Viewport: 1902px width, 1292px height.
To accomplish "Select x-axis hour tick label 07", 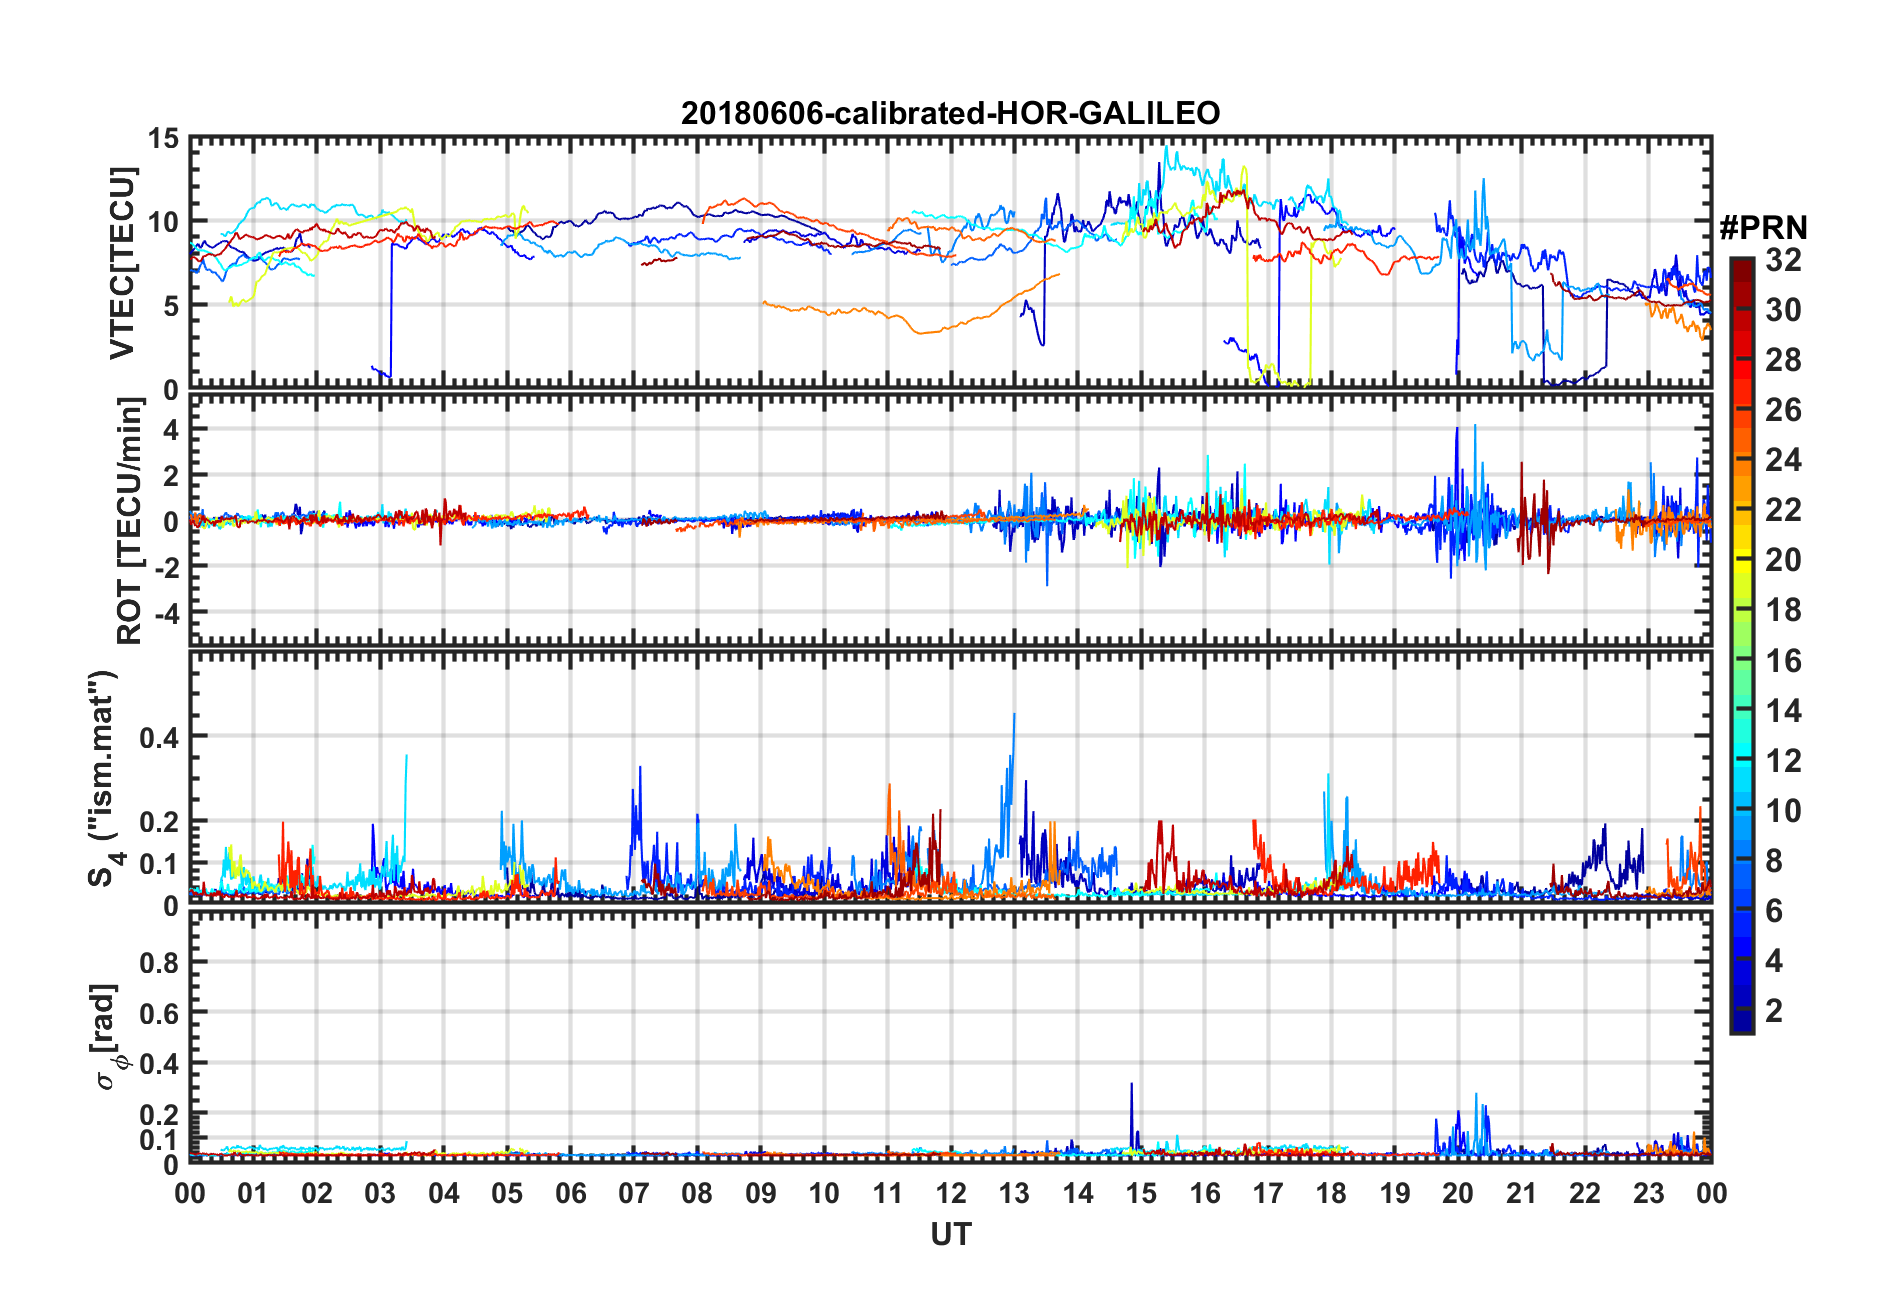I will [x=634, y=1193].
